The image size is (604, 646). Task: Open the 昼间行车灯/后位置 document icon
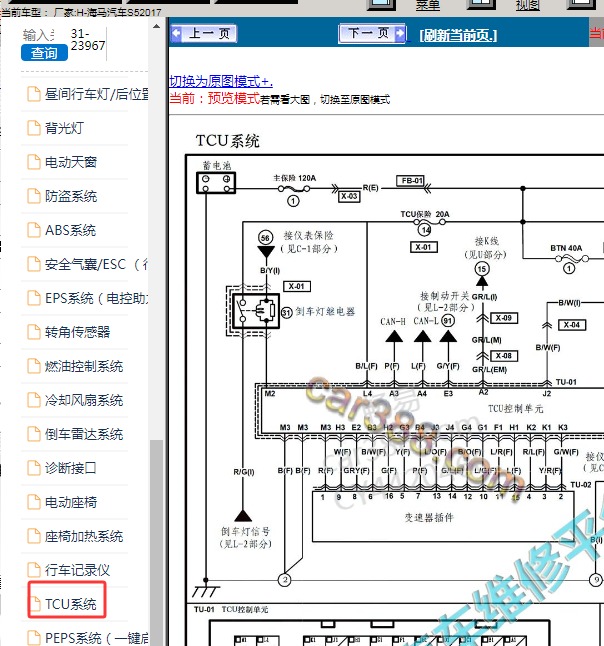point(34,94)
